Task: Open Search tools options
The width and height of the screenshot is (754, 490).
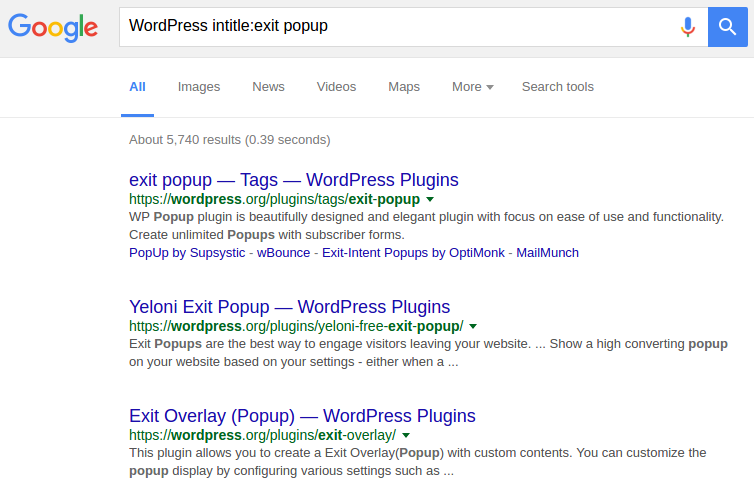Action: pos(558,87)
